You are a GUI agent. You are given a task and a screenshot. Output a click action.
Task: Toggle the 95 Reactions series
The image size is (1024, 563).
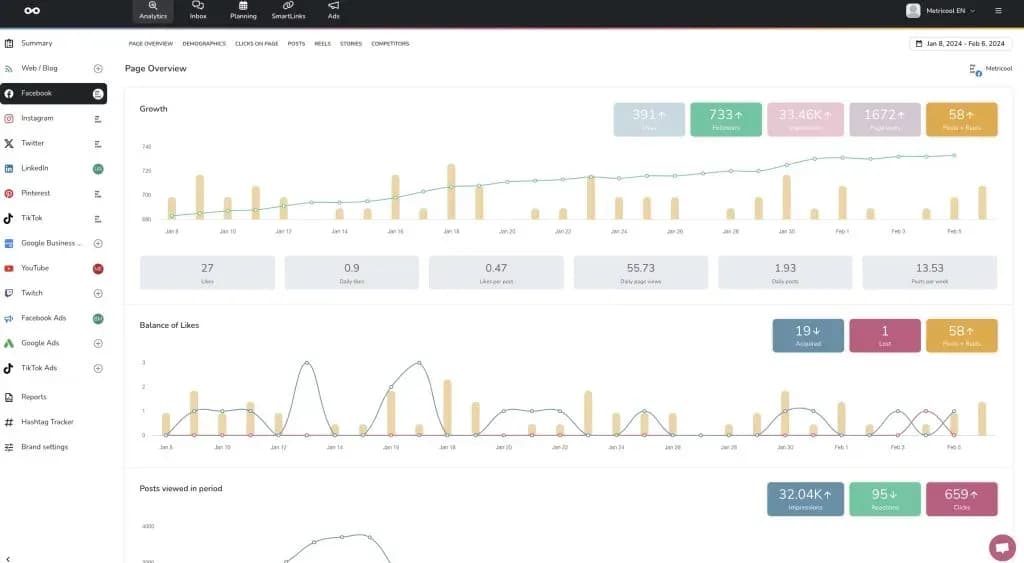pyautogui.click(x=885, y=499)
